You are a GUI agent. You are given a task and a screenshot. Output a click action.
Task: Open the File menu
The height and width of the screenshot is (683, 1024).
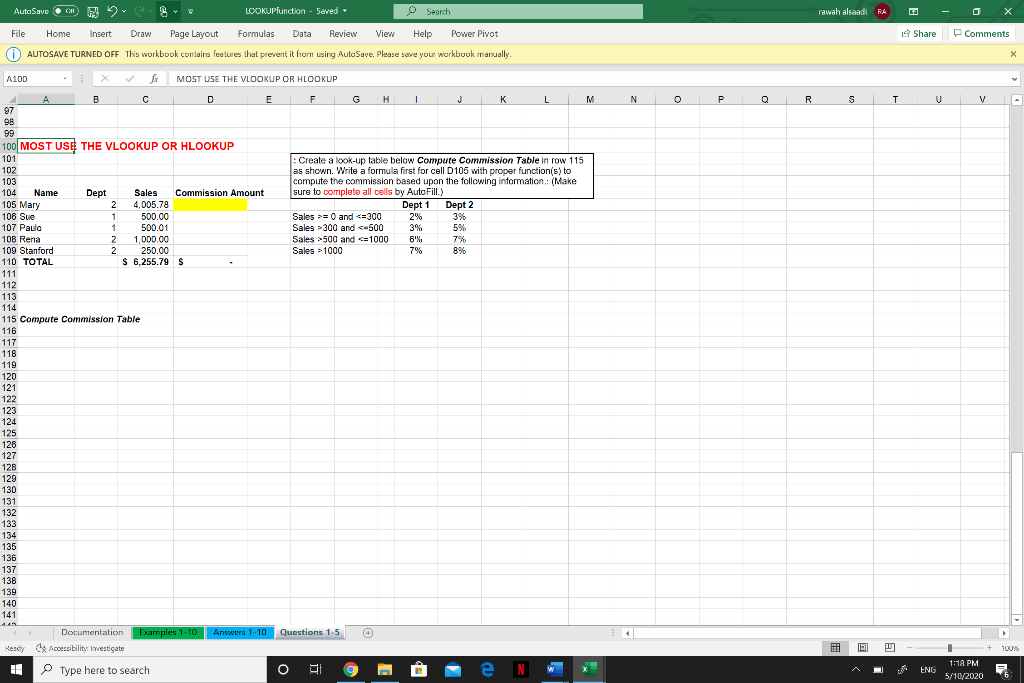[x=18, y=33]
